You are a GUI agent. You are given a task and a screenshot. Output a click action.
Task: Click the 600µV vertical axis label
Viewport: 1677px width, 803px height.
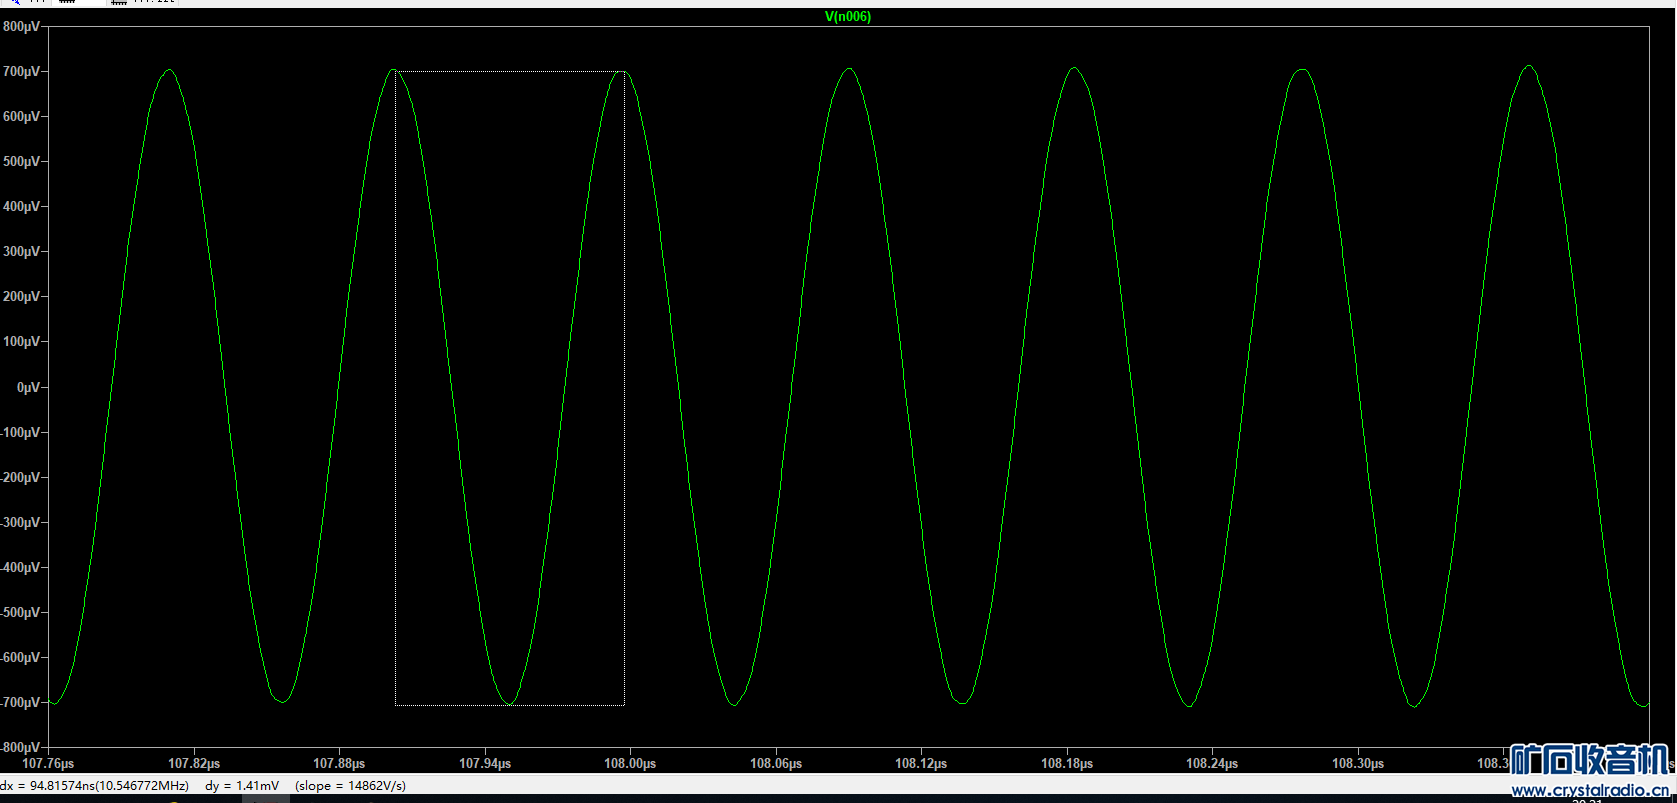(21, 117)
